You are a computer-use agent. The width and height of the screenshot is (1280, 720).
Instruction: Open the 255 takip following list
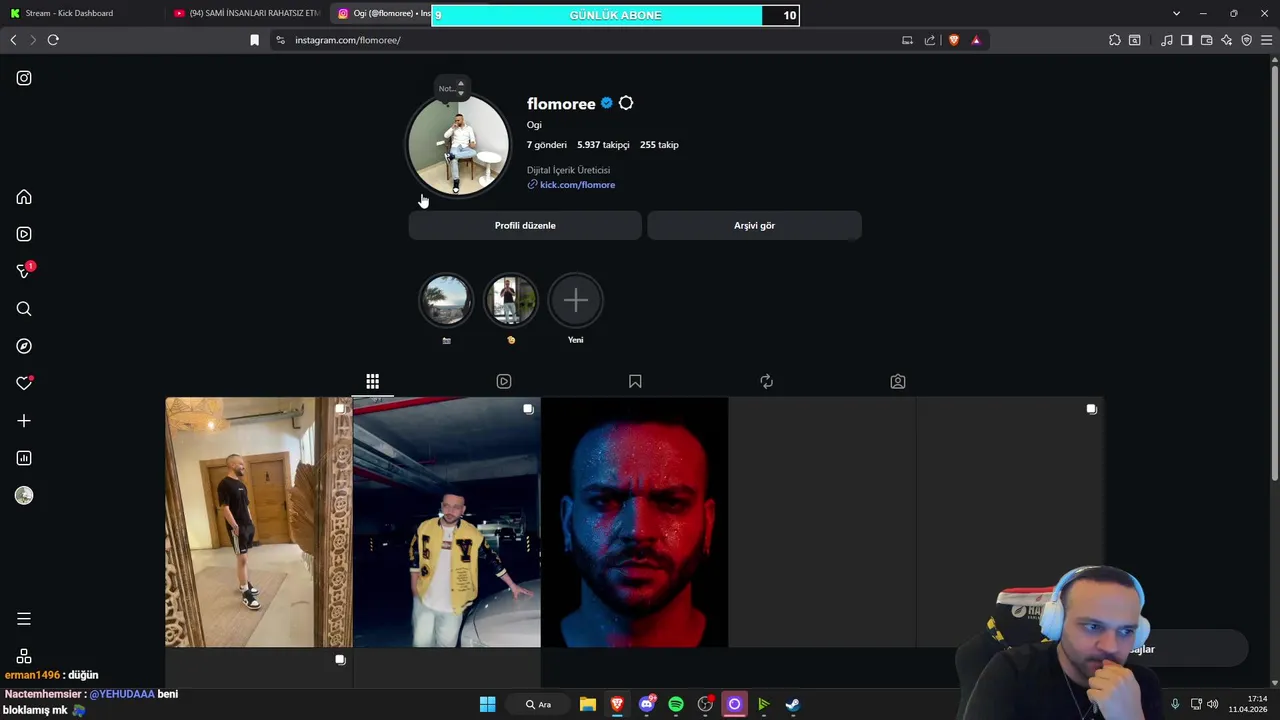click(659, 145)
